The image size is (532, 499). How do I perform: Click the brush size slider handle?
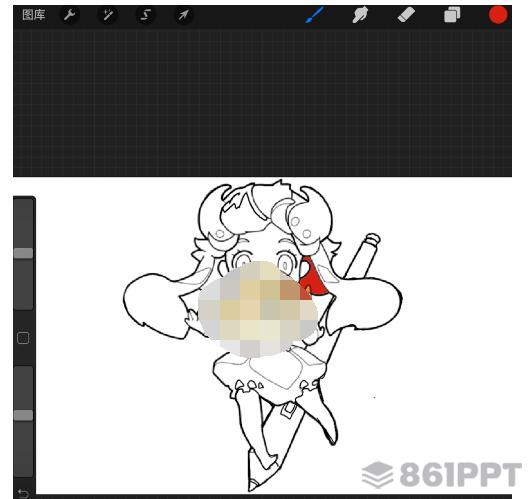click(x=23, y=253)
